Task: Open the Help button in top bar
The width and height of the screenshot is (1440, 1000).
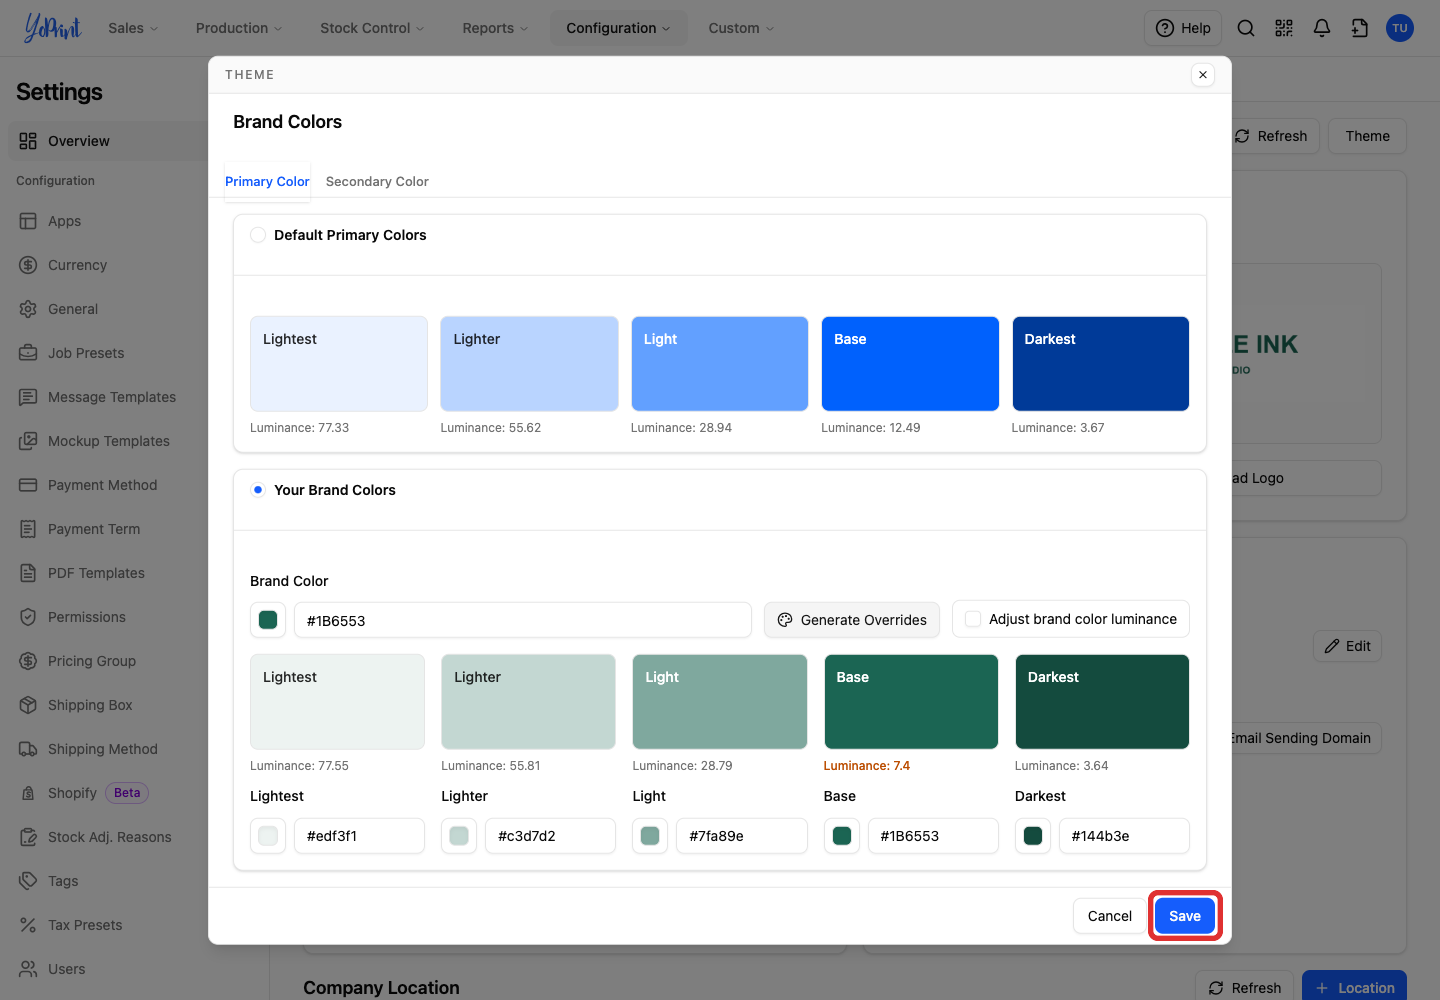Action: pyautogui.click(x=1183, y=28)
